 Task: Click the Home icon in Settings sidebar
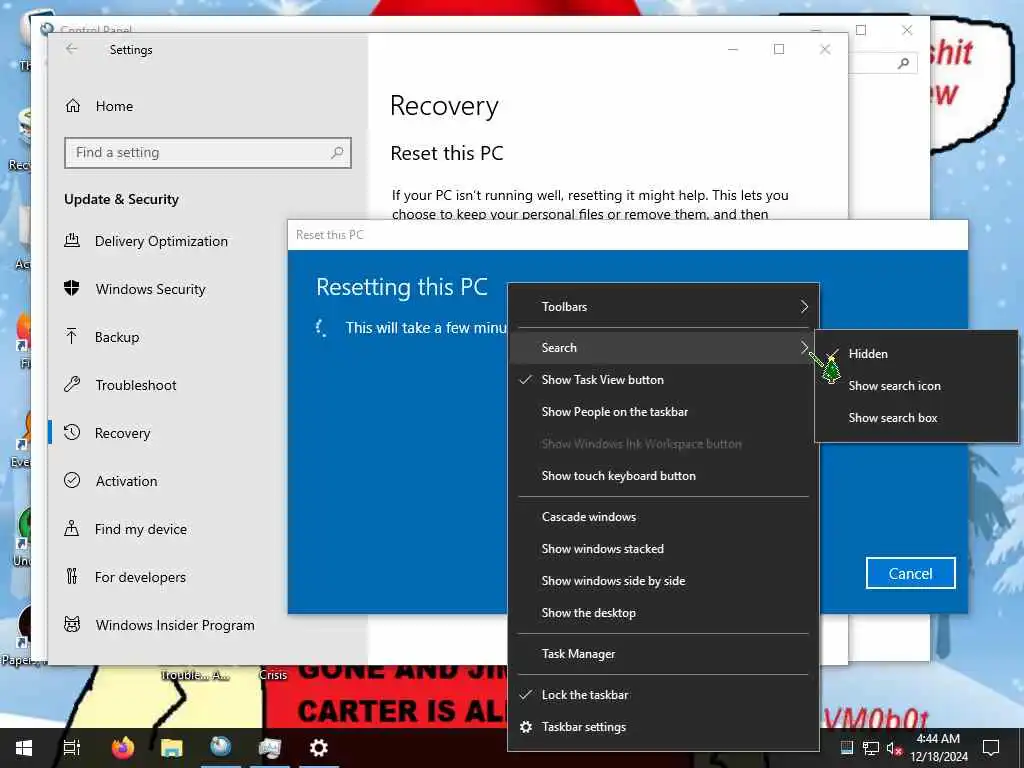(72, 106)
